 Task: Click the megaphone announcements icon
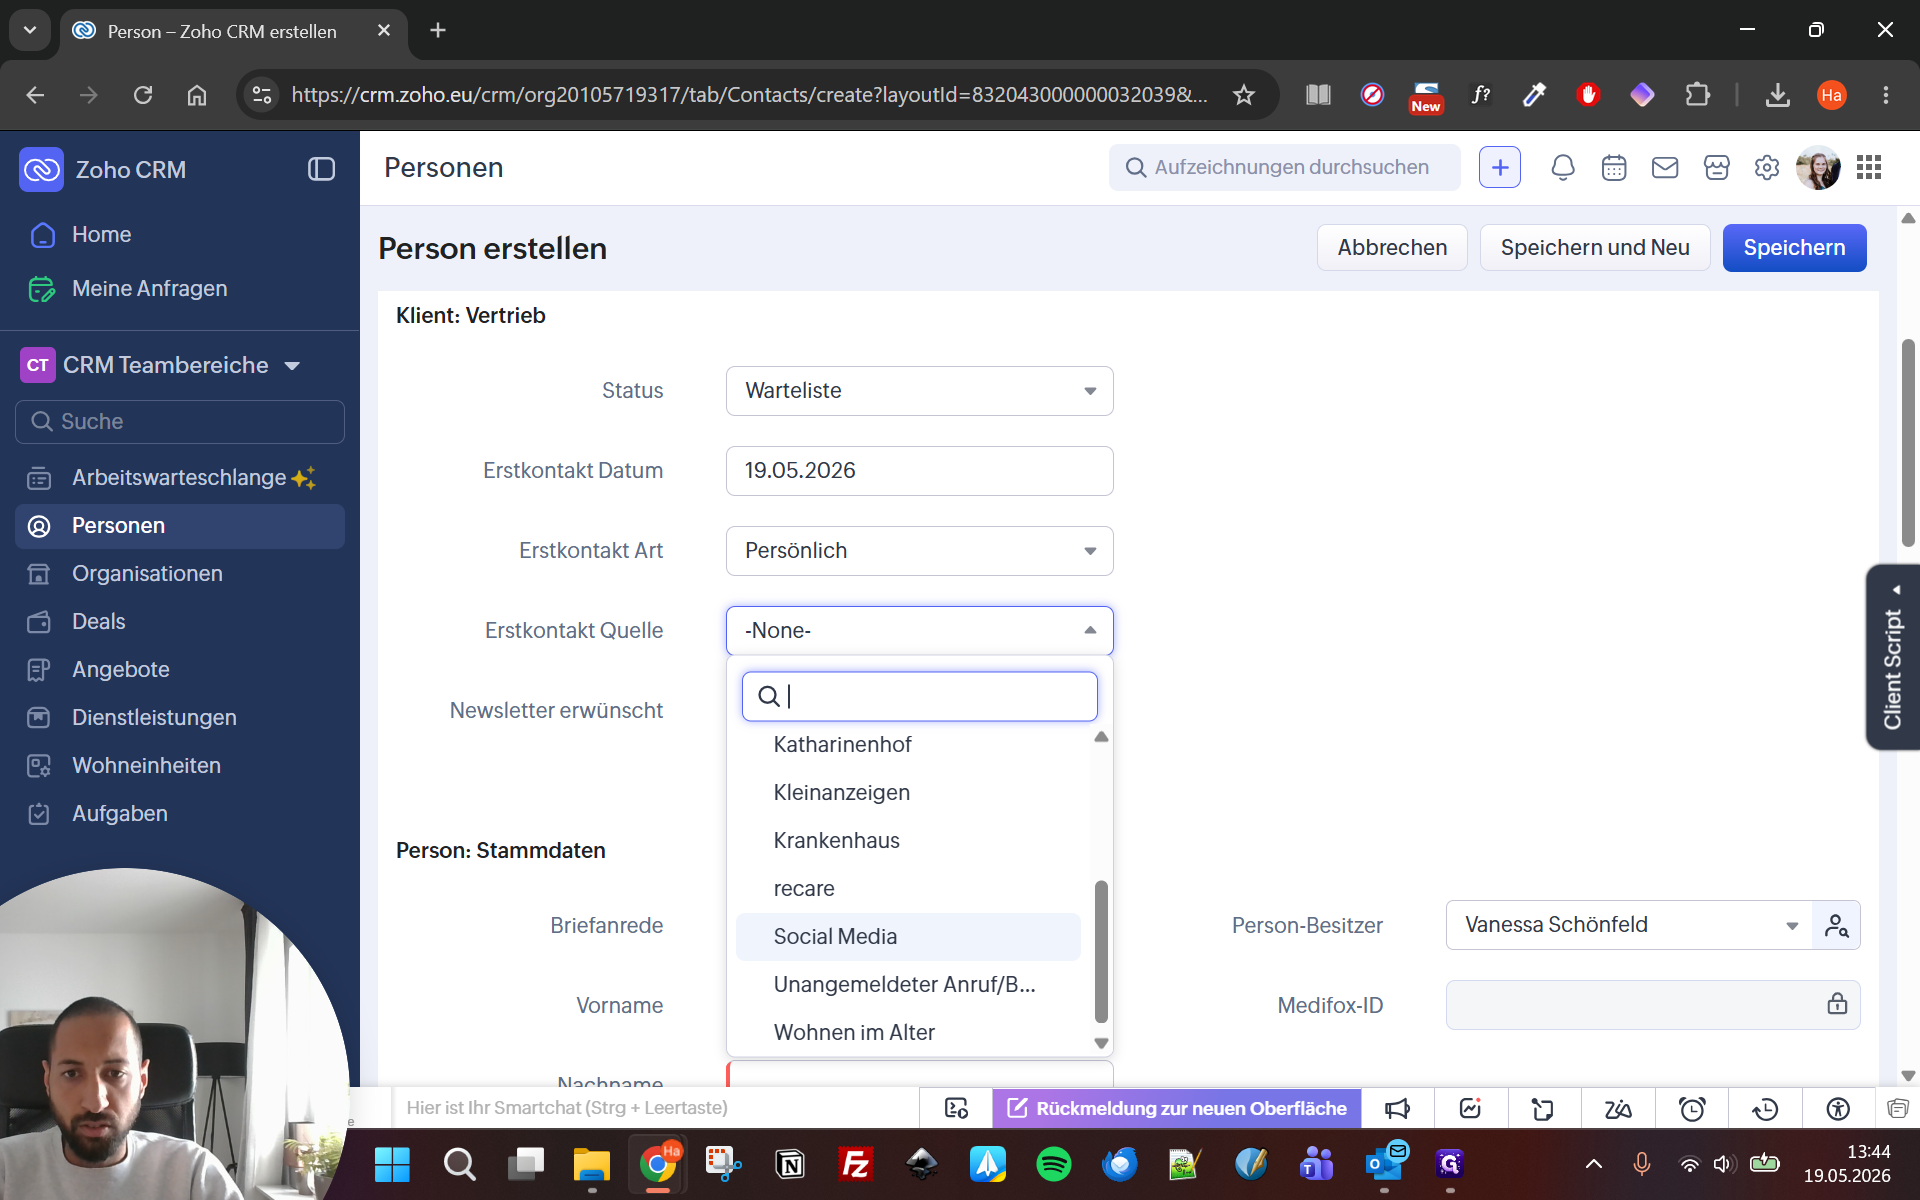(1397, 1108)
